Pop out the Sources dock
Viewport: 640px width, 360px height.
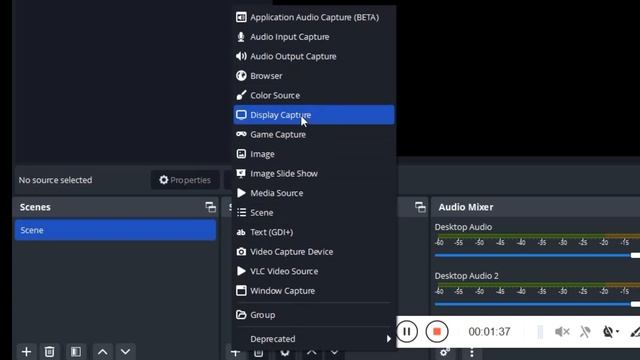click(x=420, y=207)
